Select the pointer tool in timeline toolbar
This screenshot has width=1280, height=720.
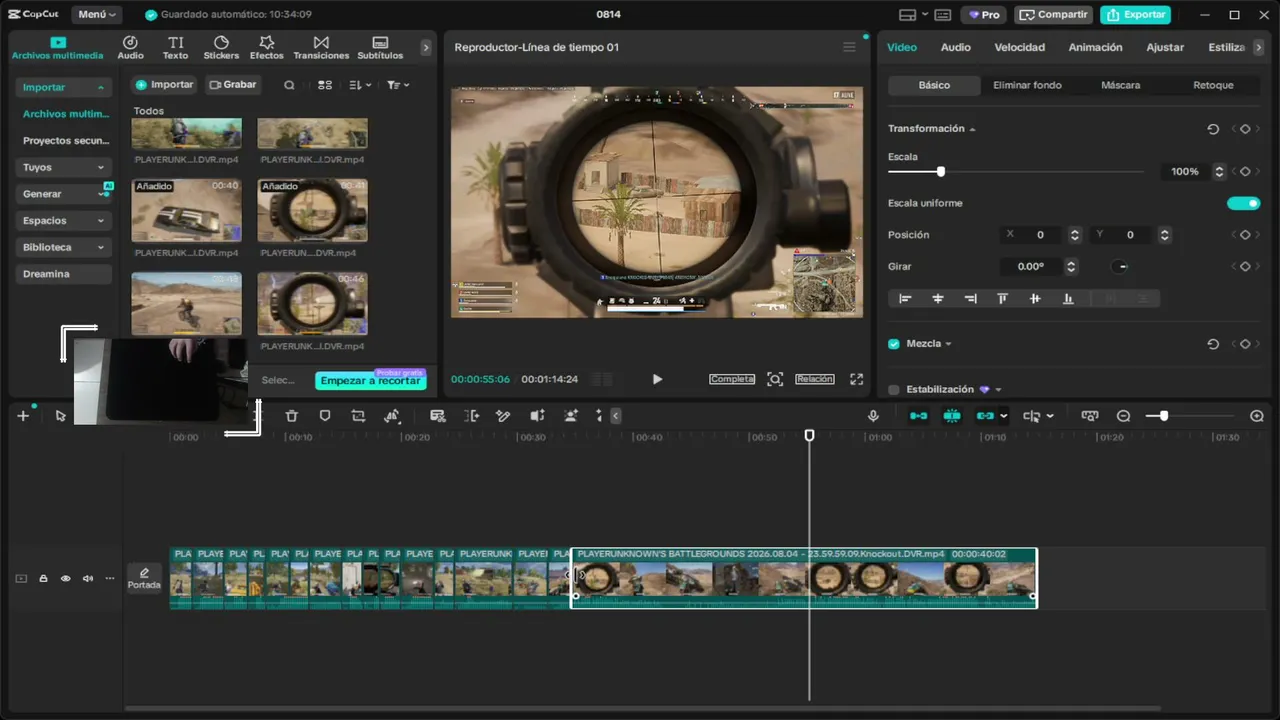(61, 416)
